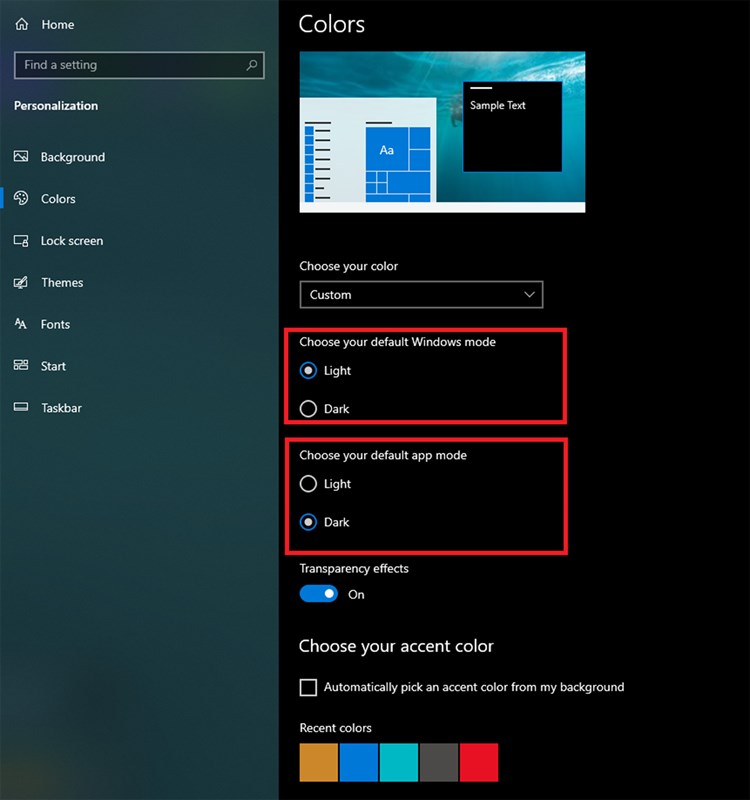Click the Fonts icon
Image resolution: width=750 pixels, height=800 pixels.
[21, 323]
